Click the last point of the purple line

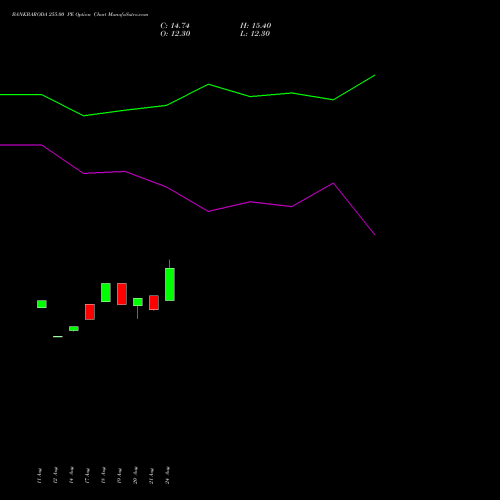tap(375, 235)
